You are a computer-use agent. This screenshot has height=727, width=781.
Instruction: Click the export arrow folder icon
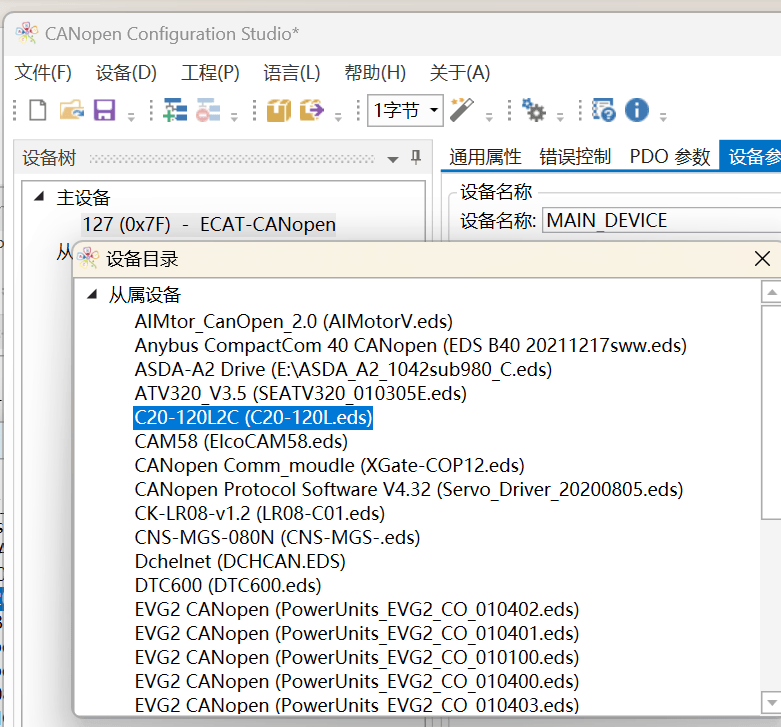(x=312, y=110)
